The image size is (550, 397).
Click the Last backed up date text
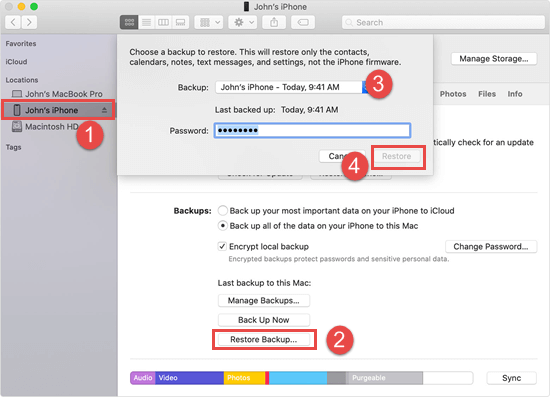pyautogui.click(x=309, y=110)
